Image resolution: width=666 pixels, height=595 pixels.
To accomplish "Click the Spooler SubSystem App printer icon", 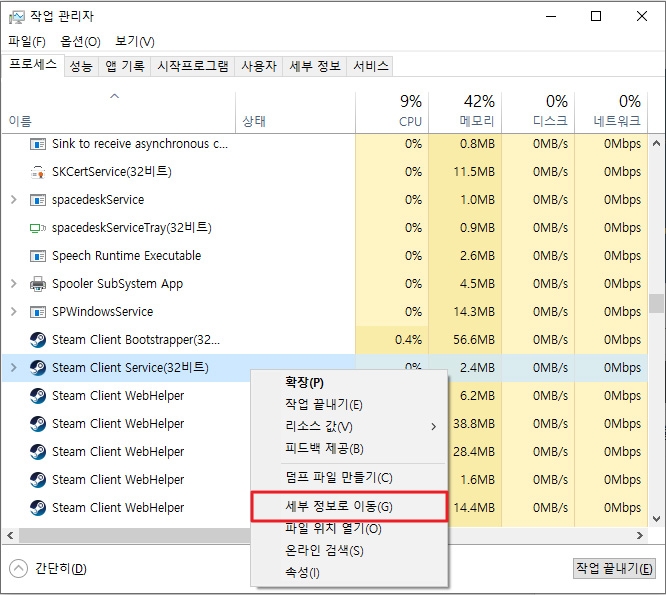I will pyautogui.click(x=38, y=284).
